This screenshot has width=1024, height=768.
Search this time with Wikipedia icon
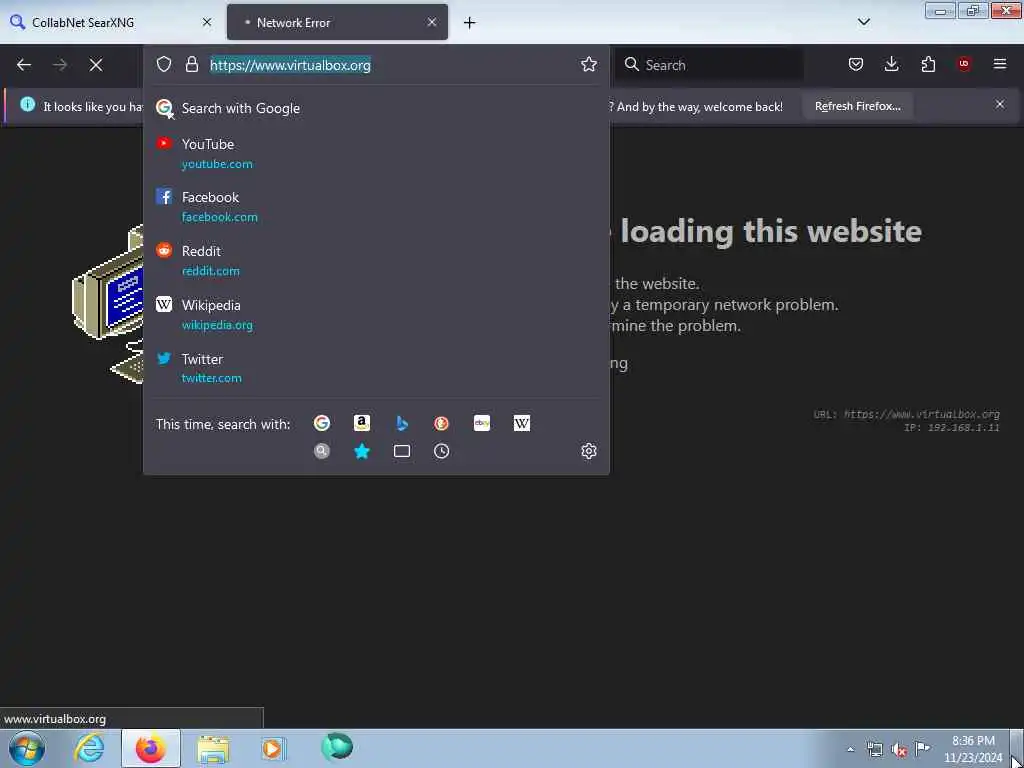pyautogui.click(x=522, y=423)
